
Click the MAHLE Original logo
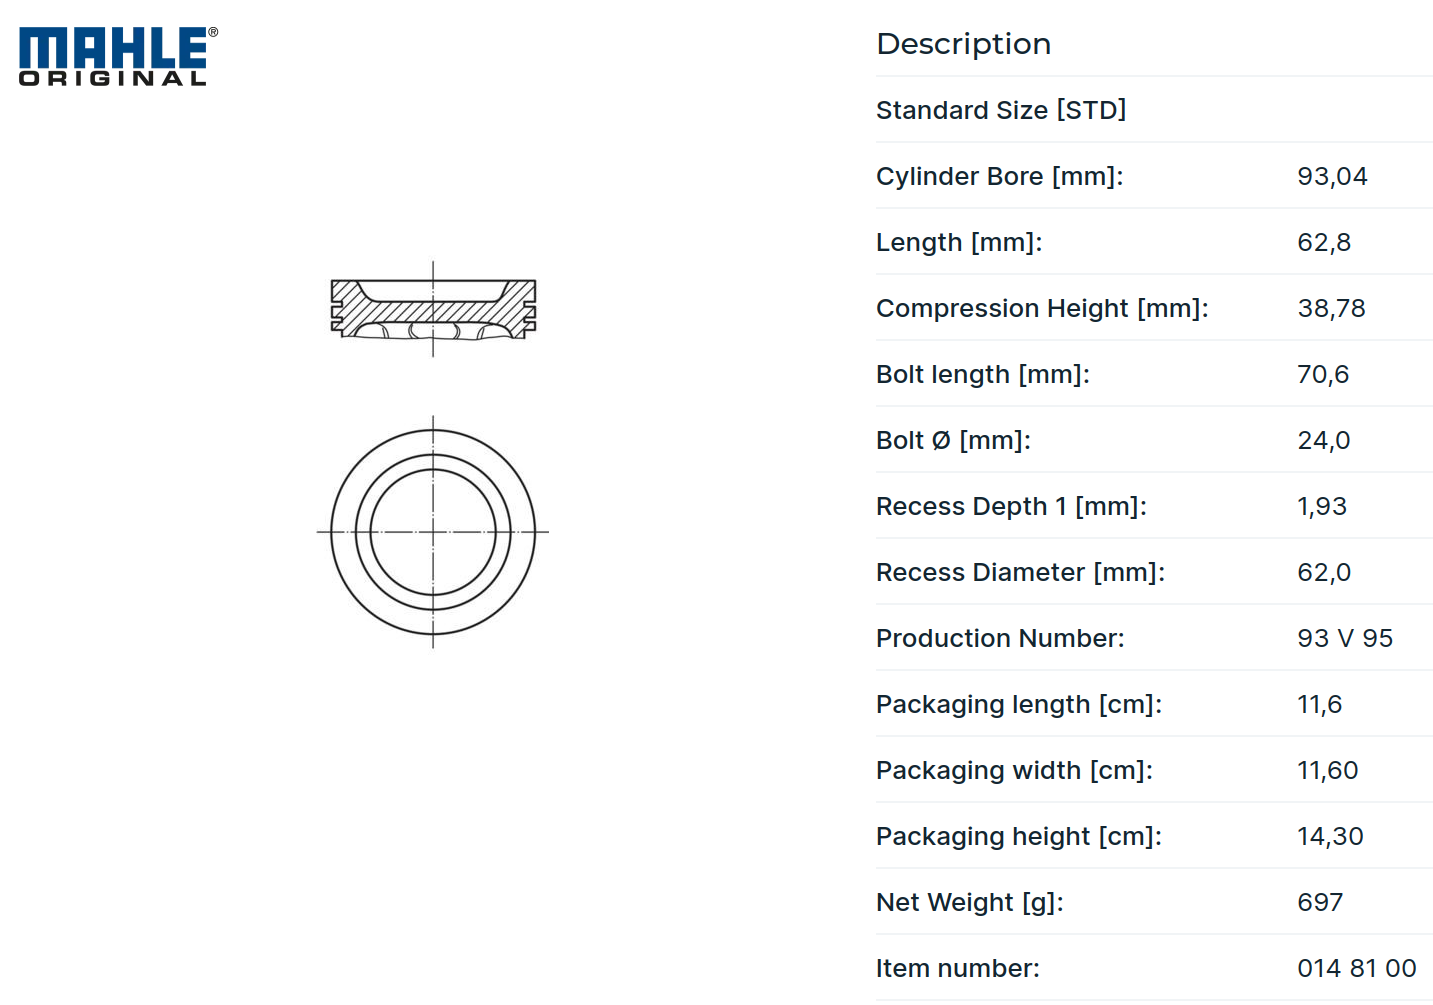(118, 56)
